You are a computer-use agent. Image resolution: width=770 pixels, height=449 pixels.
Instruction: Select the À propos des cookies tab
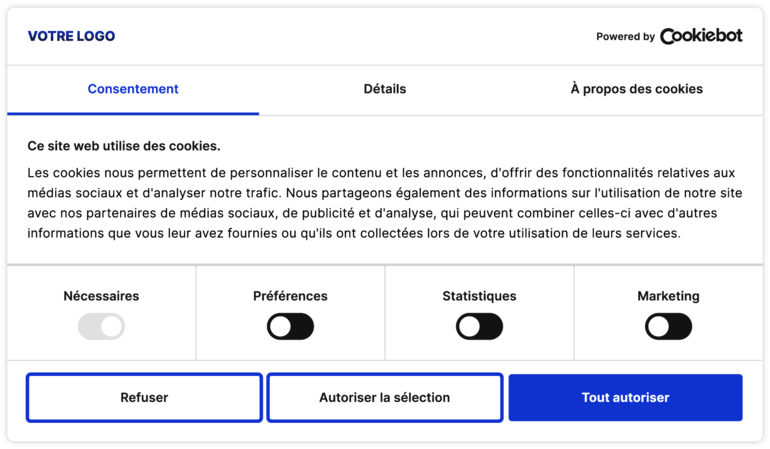pyautogui.click(x=636, y=89)
